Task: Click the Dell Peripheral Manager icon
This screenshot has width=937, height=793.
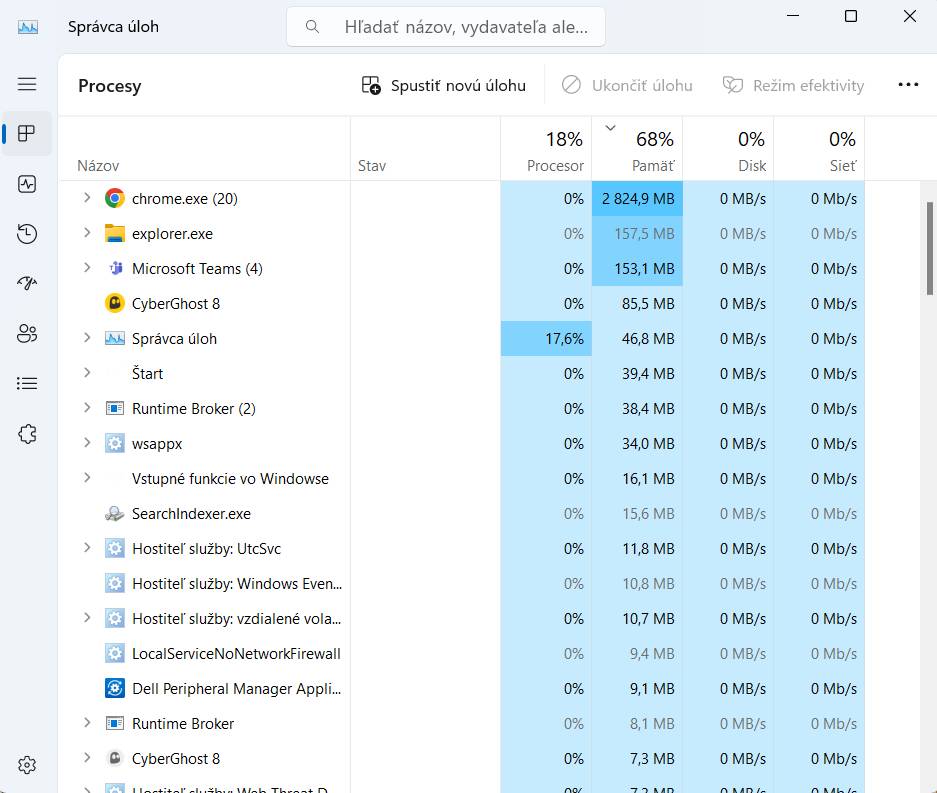Action: point(115,688)
